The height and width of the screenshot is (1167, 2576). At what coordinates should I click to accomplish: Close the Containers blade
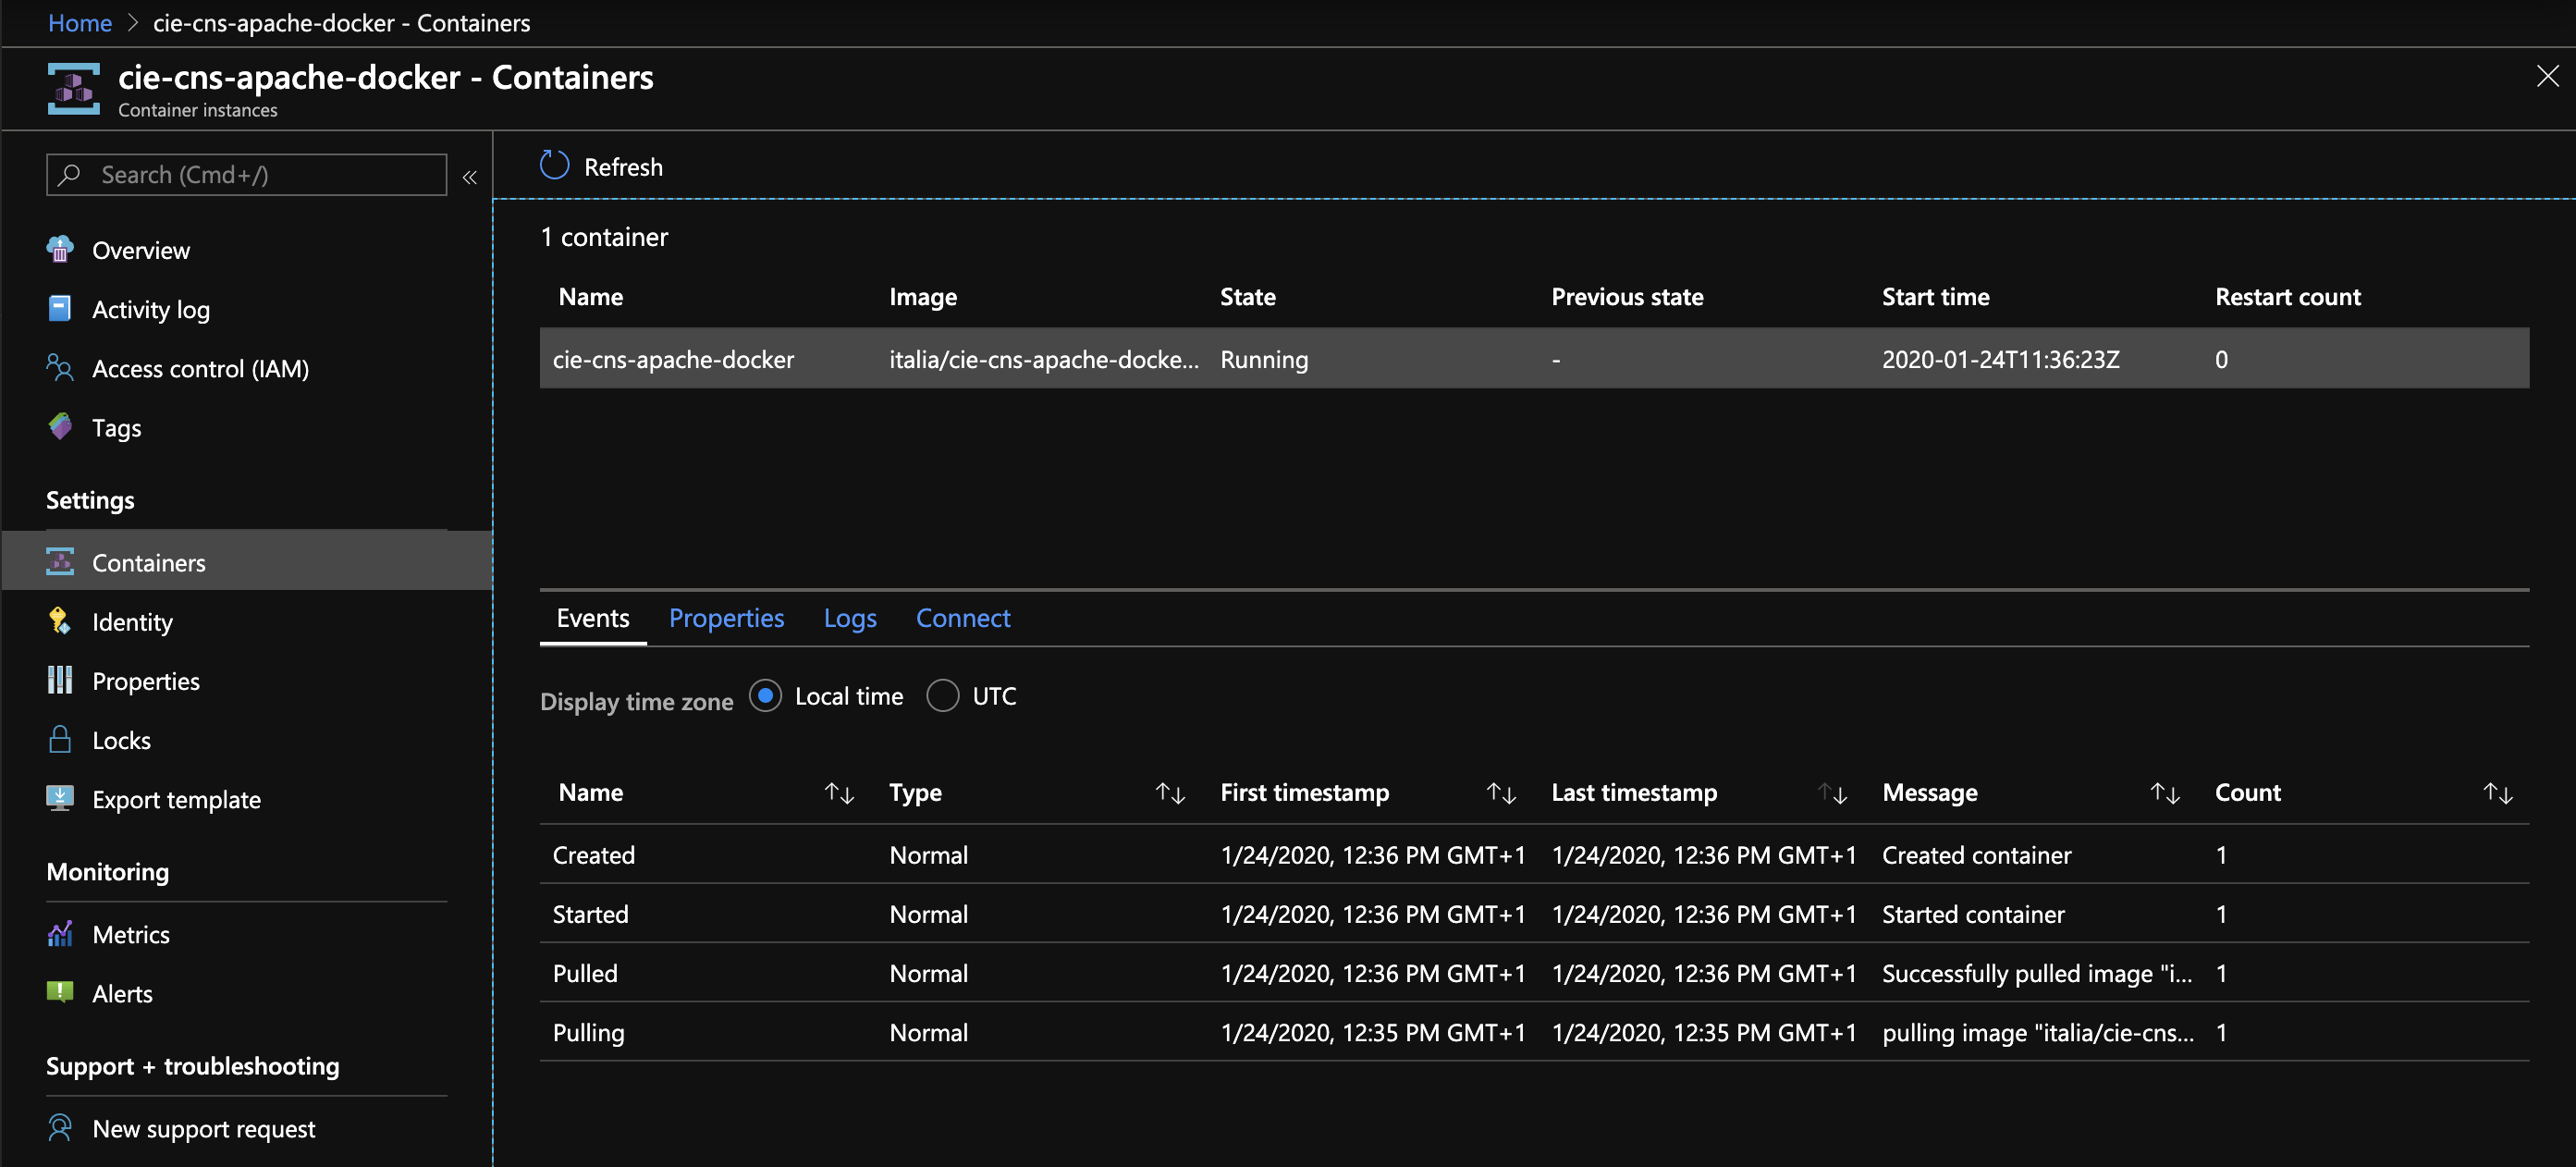[x=2547, y=76]
